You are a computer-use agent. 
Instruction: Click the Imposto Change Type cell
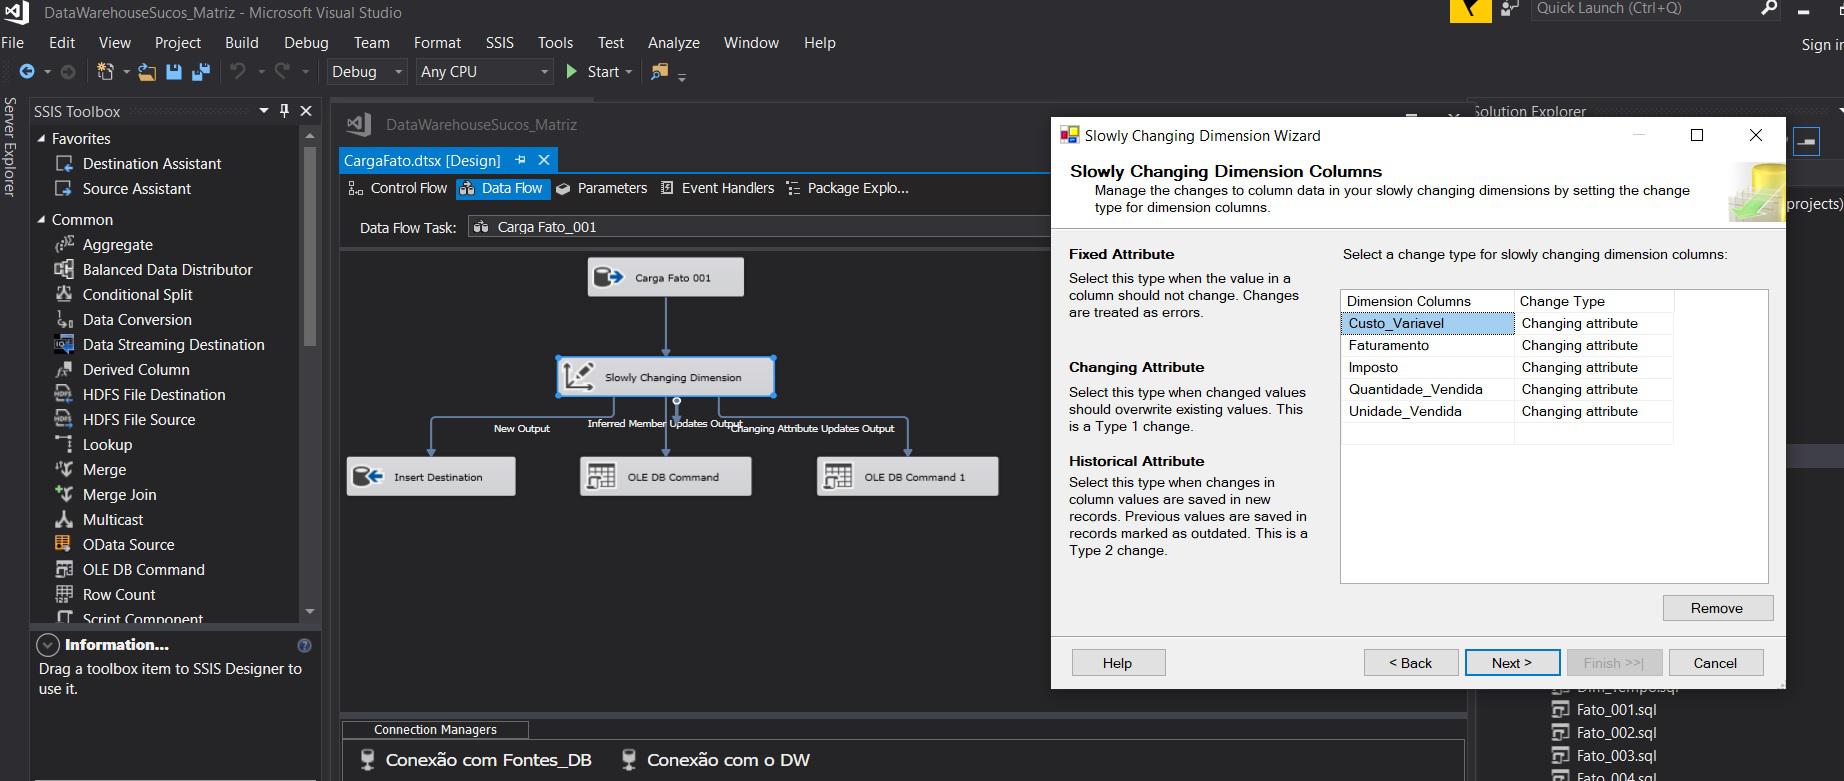click(1594, 367)
